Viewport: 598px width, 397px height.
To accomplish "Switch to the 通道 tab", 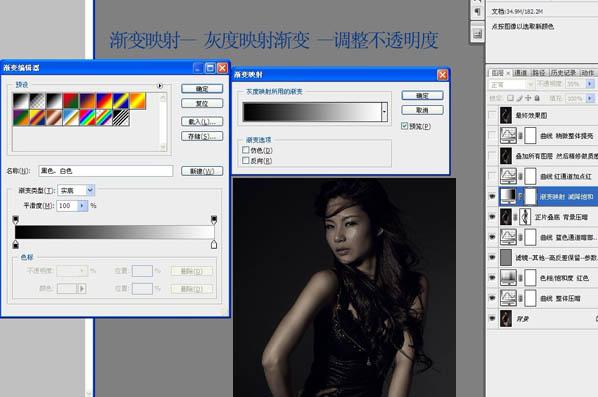I will [x=520, y=72].
